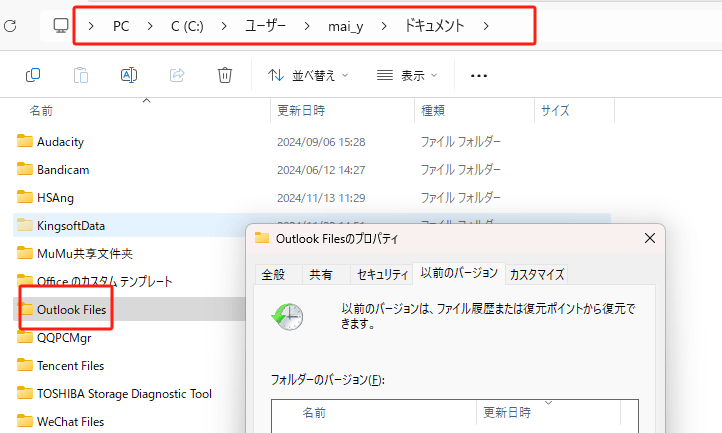Select the Audacity folder name
722x433 pixels.
(x=60, y=142)
